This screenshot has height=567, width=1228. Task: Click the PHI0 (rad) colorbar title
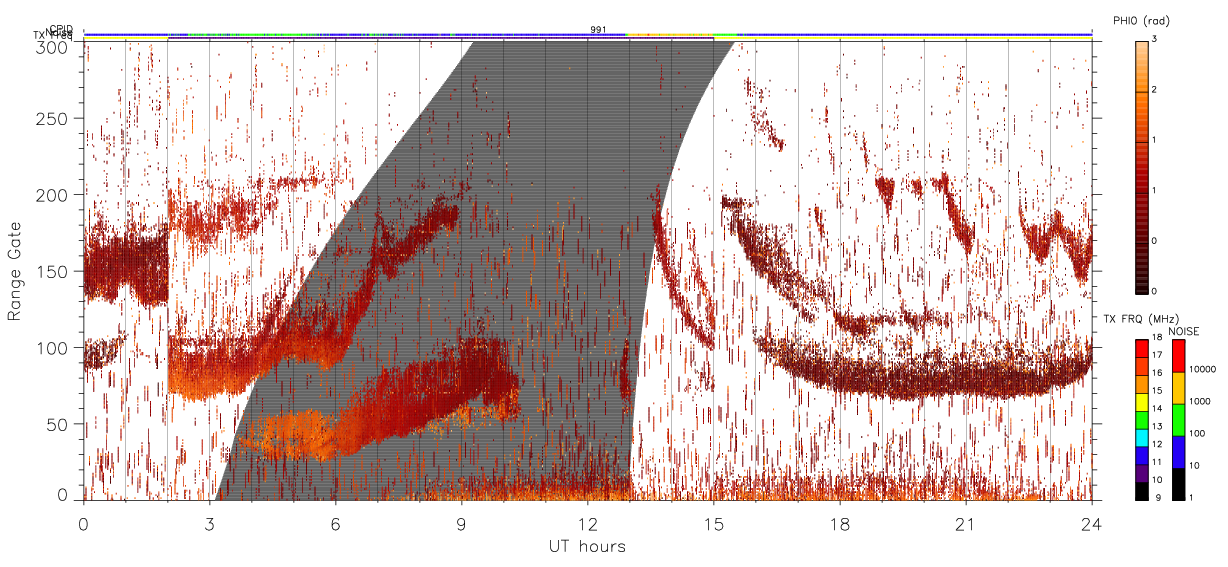point(1142,21)
